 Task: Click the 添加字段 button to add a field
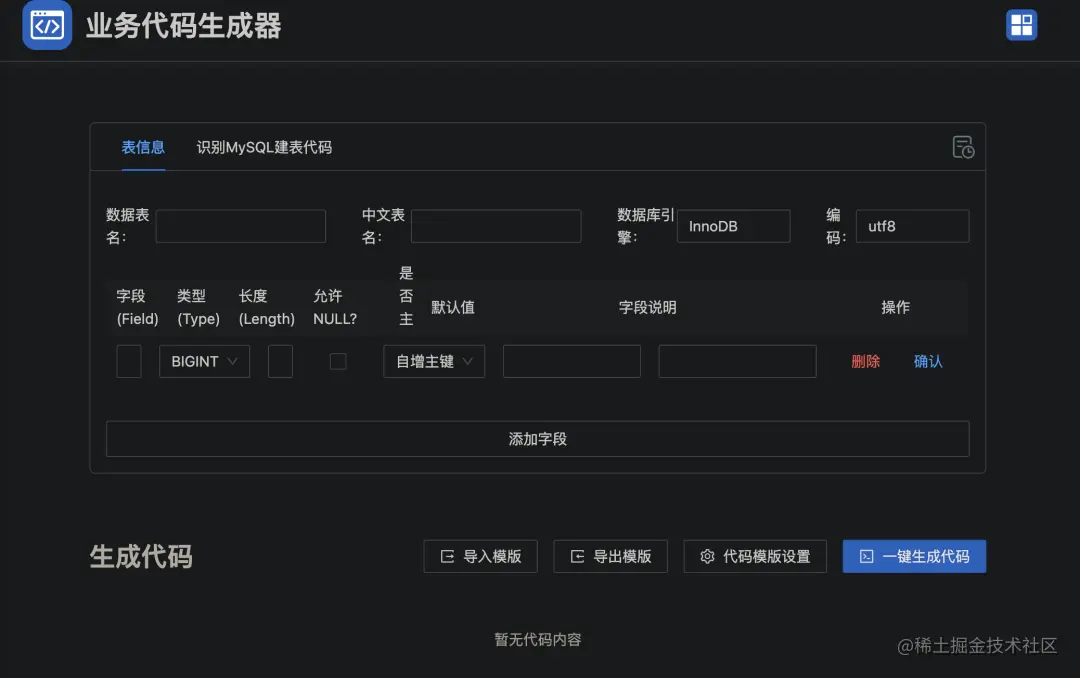tap(537, 438)
